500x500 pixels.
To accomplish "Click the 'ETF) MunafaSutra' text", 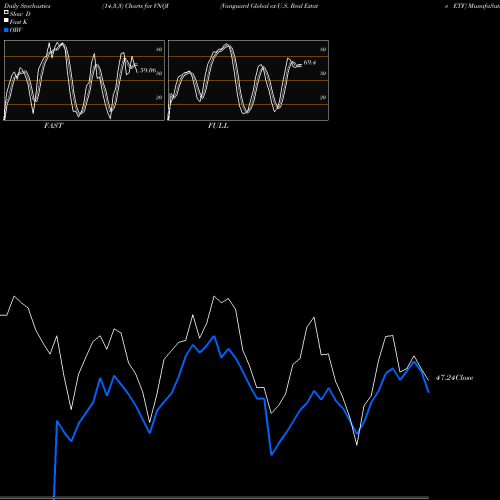I will click(x=476, y=6).
